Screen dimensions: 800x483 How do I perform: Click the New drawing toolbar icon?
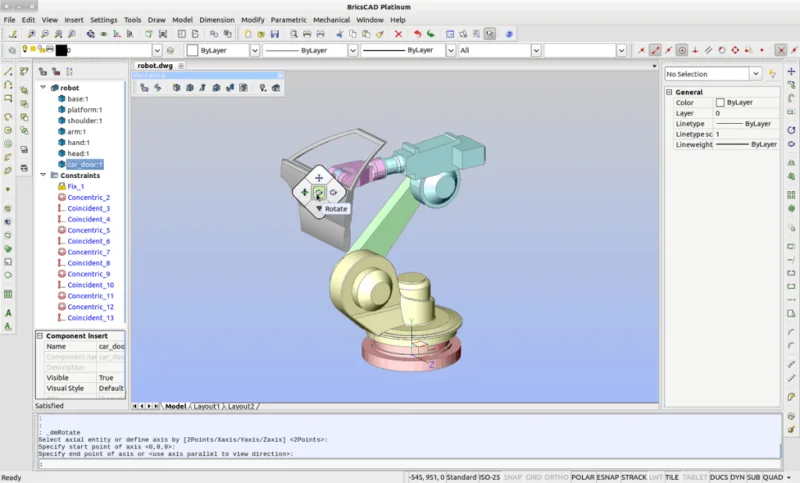(247, 34)
